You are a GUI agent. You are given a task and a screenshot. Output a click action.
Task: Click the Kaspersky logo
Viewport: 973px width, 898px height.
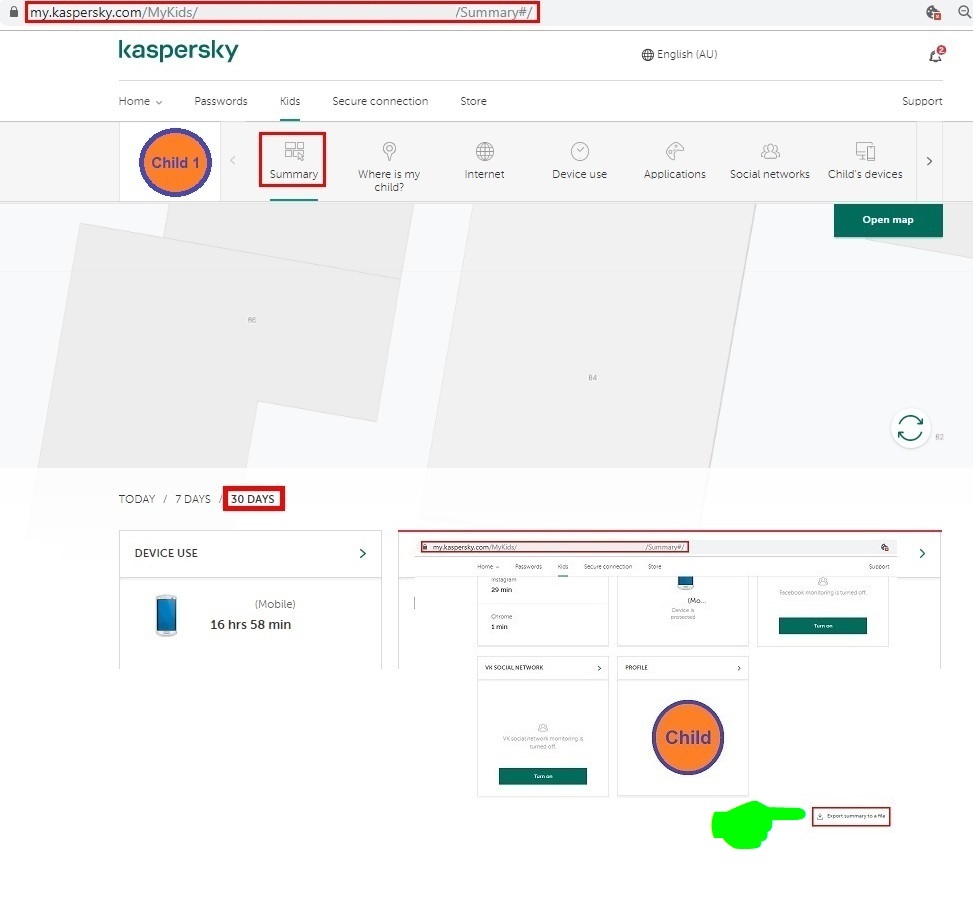click(x=178, y=50)
